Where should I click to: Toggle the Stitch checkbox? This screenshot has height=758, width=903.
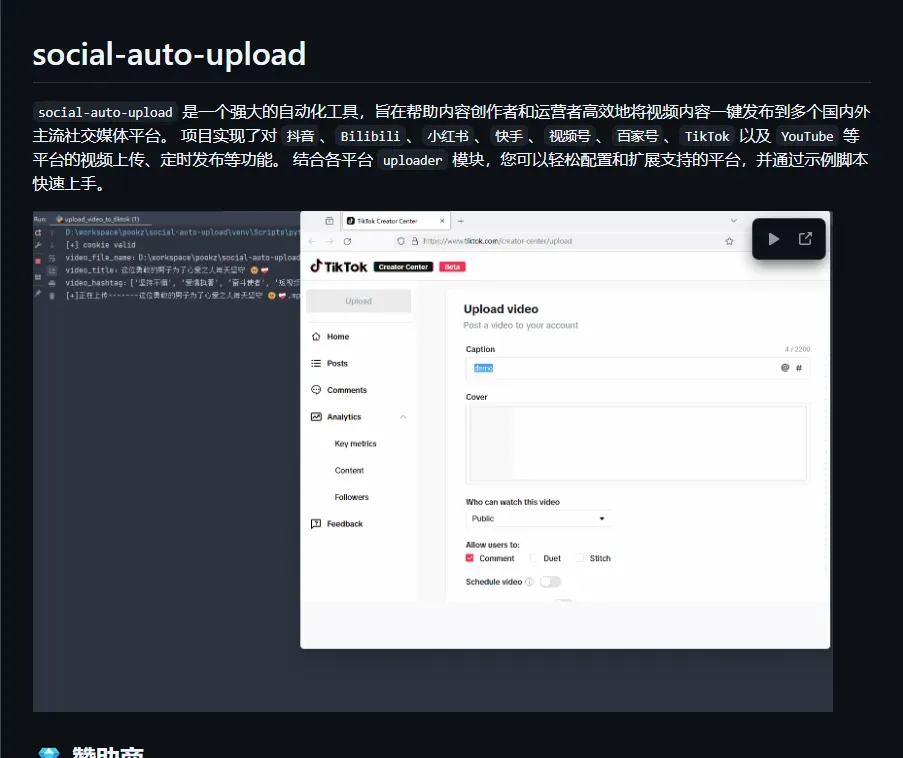click(x=580, y=558)
